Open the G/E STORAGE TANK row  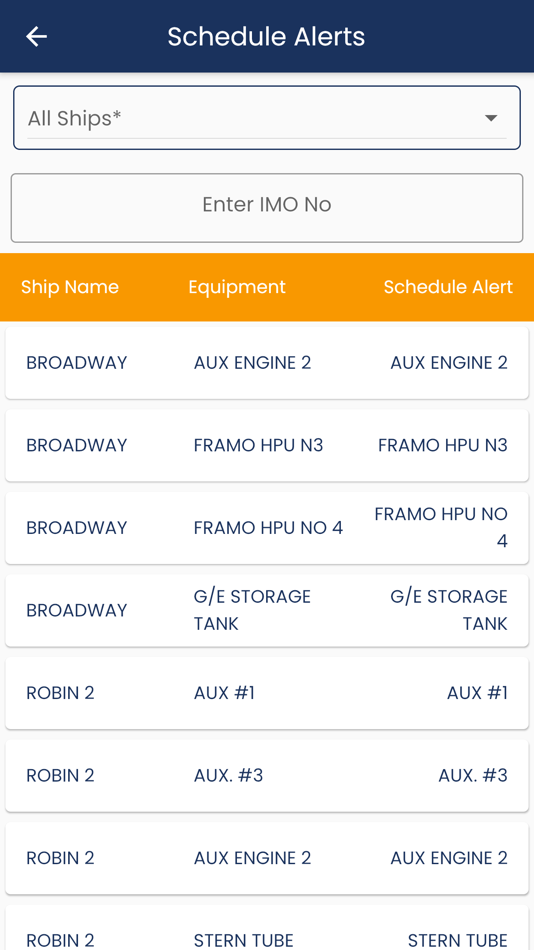(267, 610)
